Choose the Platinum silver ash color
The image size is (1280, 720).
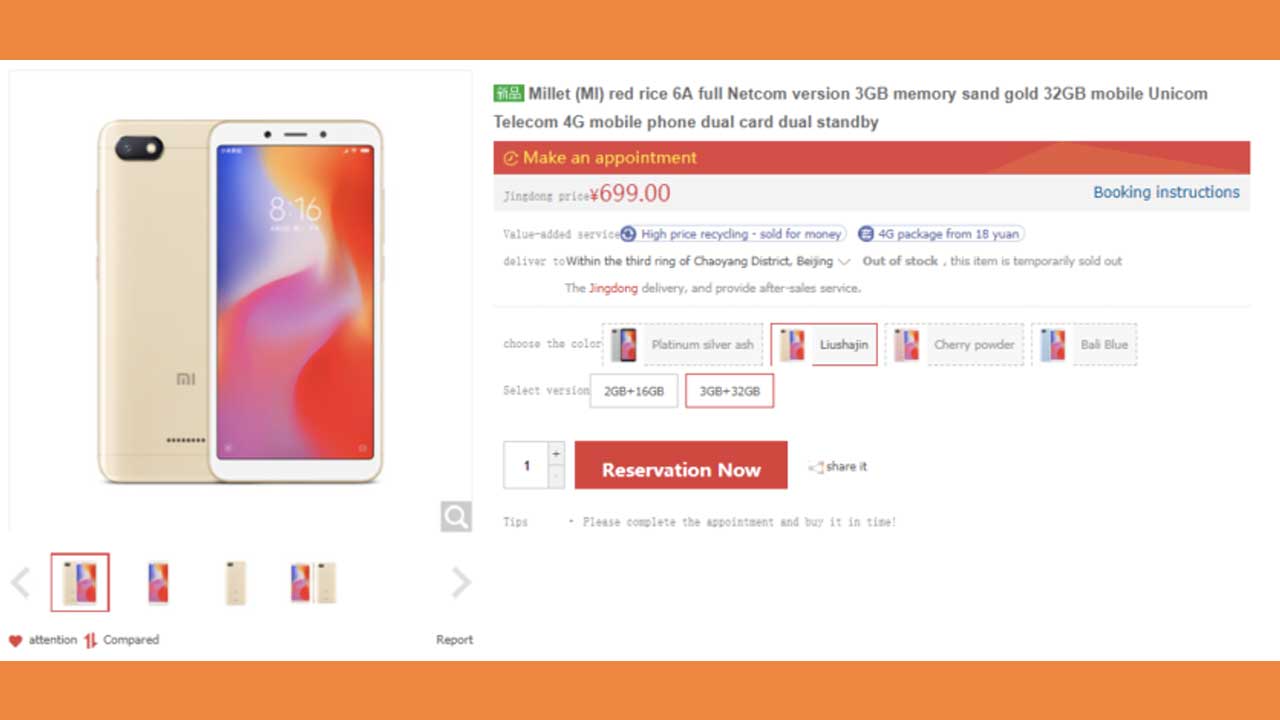[x=683, y=344]
